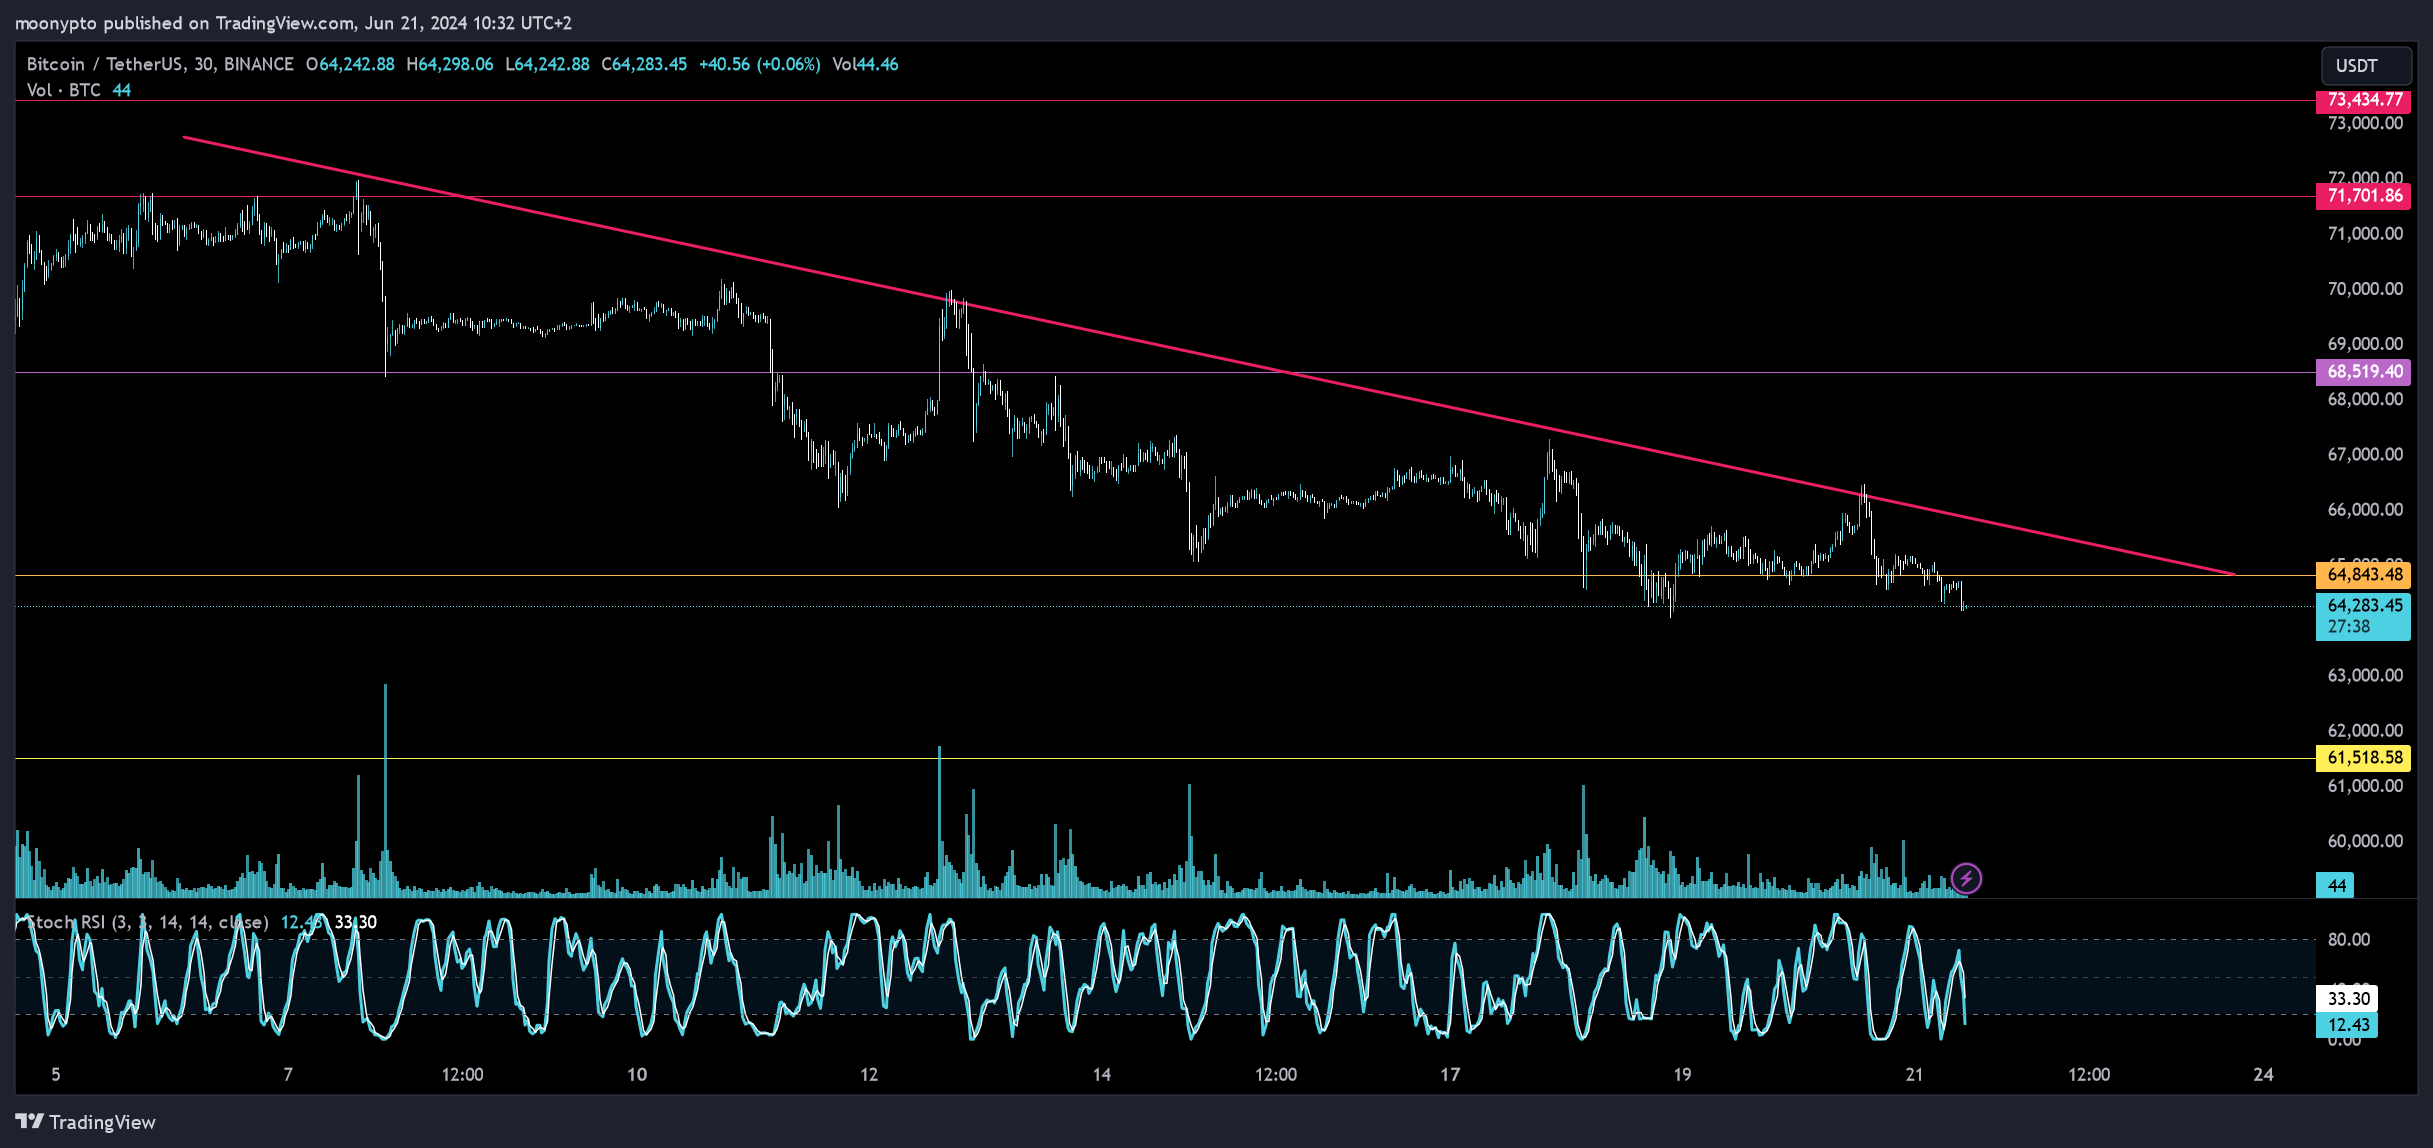The width and height of the screenshot is (2433, 1148).
Task: Click the high price H64,298.06 in header
Action: click(450, 64)
